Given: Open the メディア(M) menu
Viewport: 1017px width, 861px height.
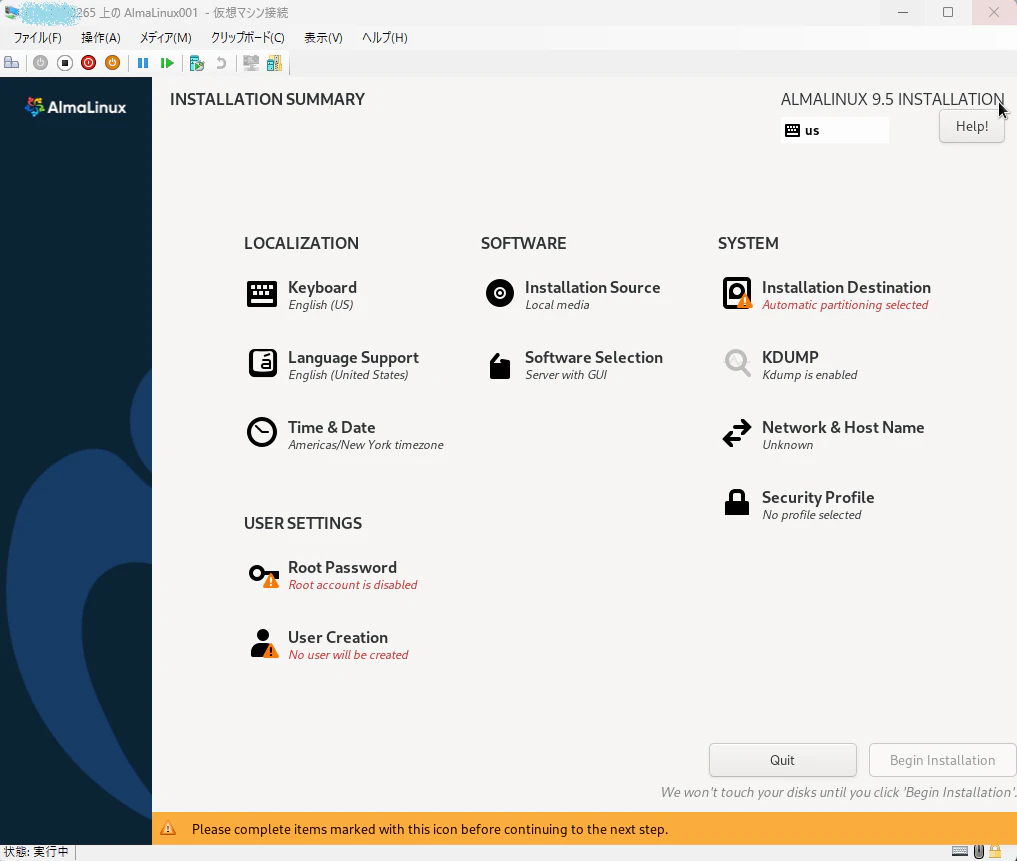Looking at the screenshot, I should [x=165, y=38].
